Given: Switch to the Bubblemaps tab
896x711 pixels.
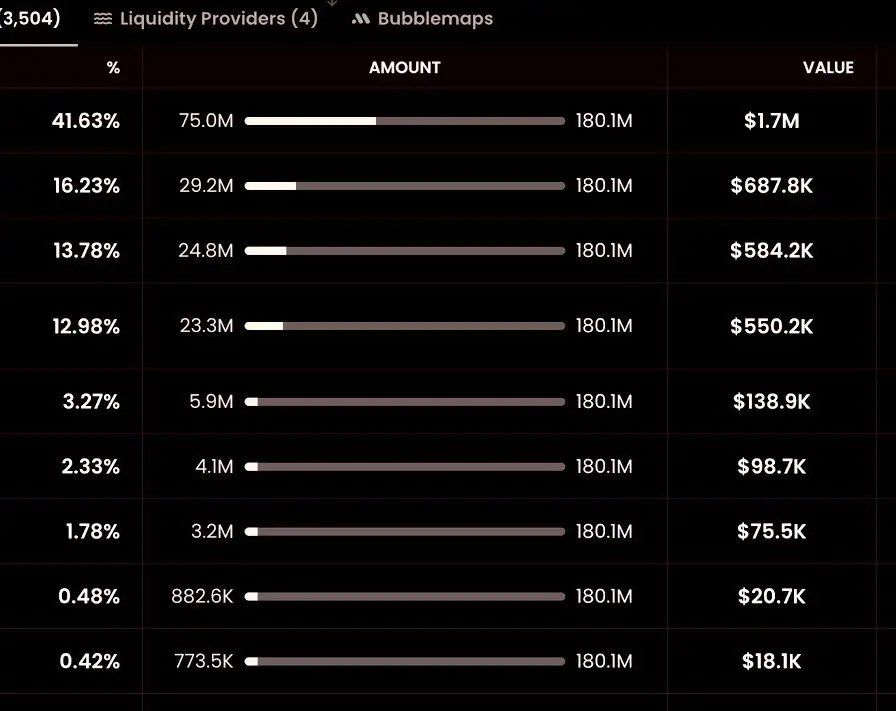Looking at the screenshot, I should click(422, 19).
